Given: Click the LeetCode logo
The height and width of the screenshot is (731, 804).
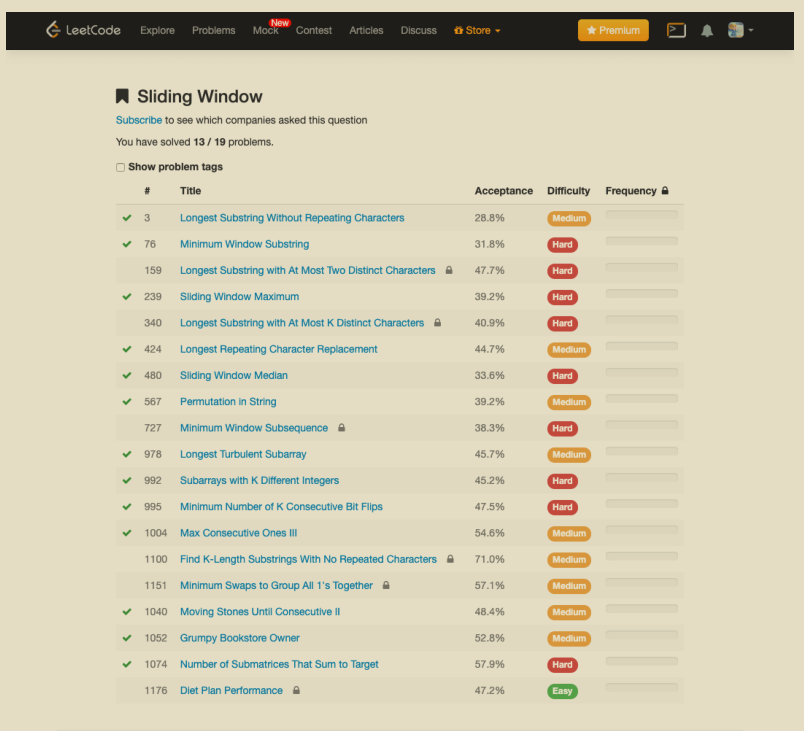Looking at the screenshot, I should tap(83, 30).
